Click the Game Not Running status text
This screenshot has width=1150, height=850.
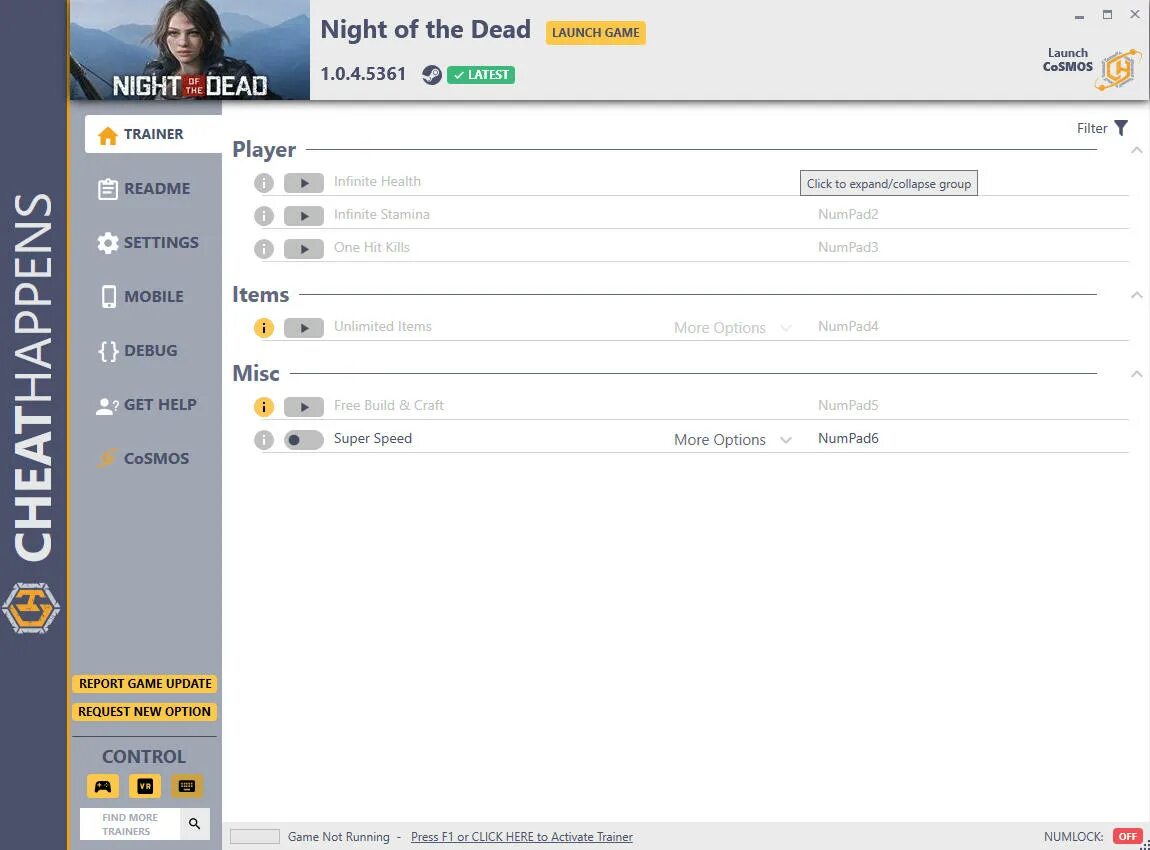(338, 837)
